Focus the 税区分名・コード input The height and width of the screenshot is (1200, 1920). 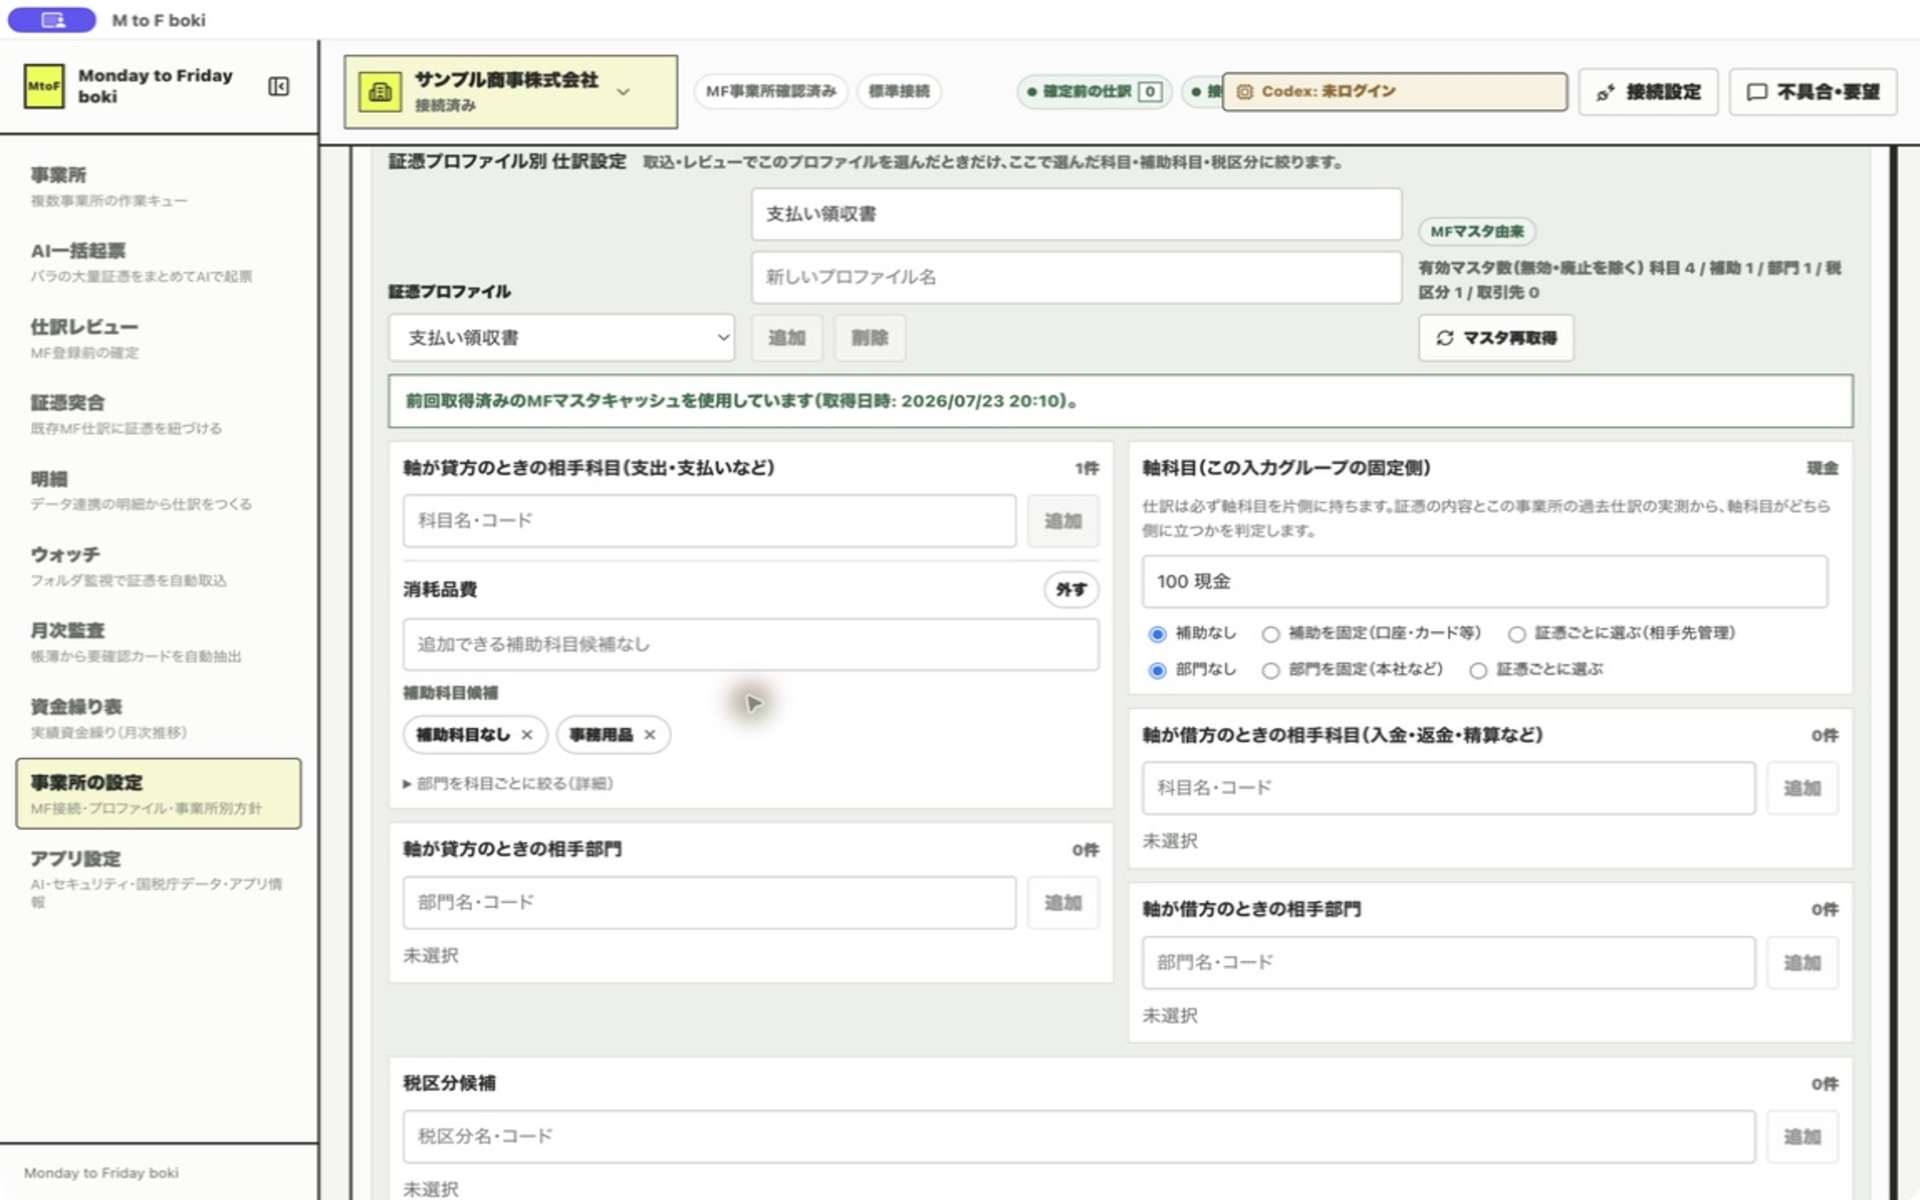(1079, 1137)
